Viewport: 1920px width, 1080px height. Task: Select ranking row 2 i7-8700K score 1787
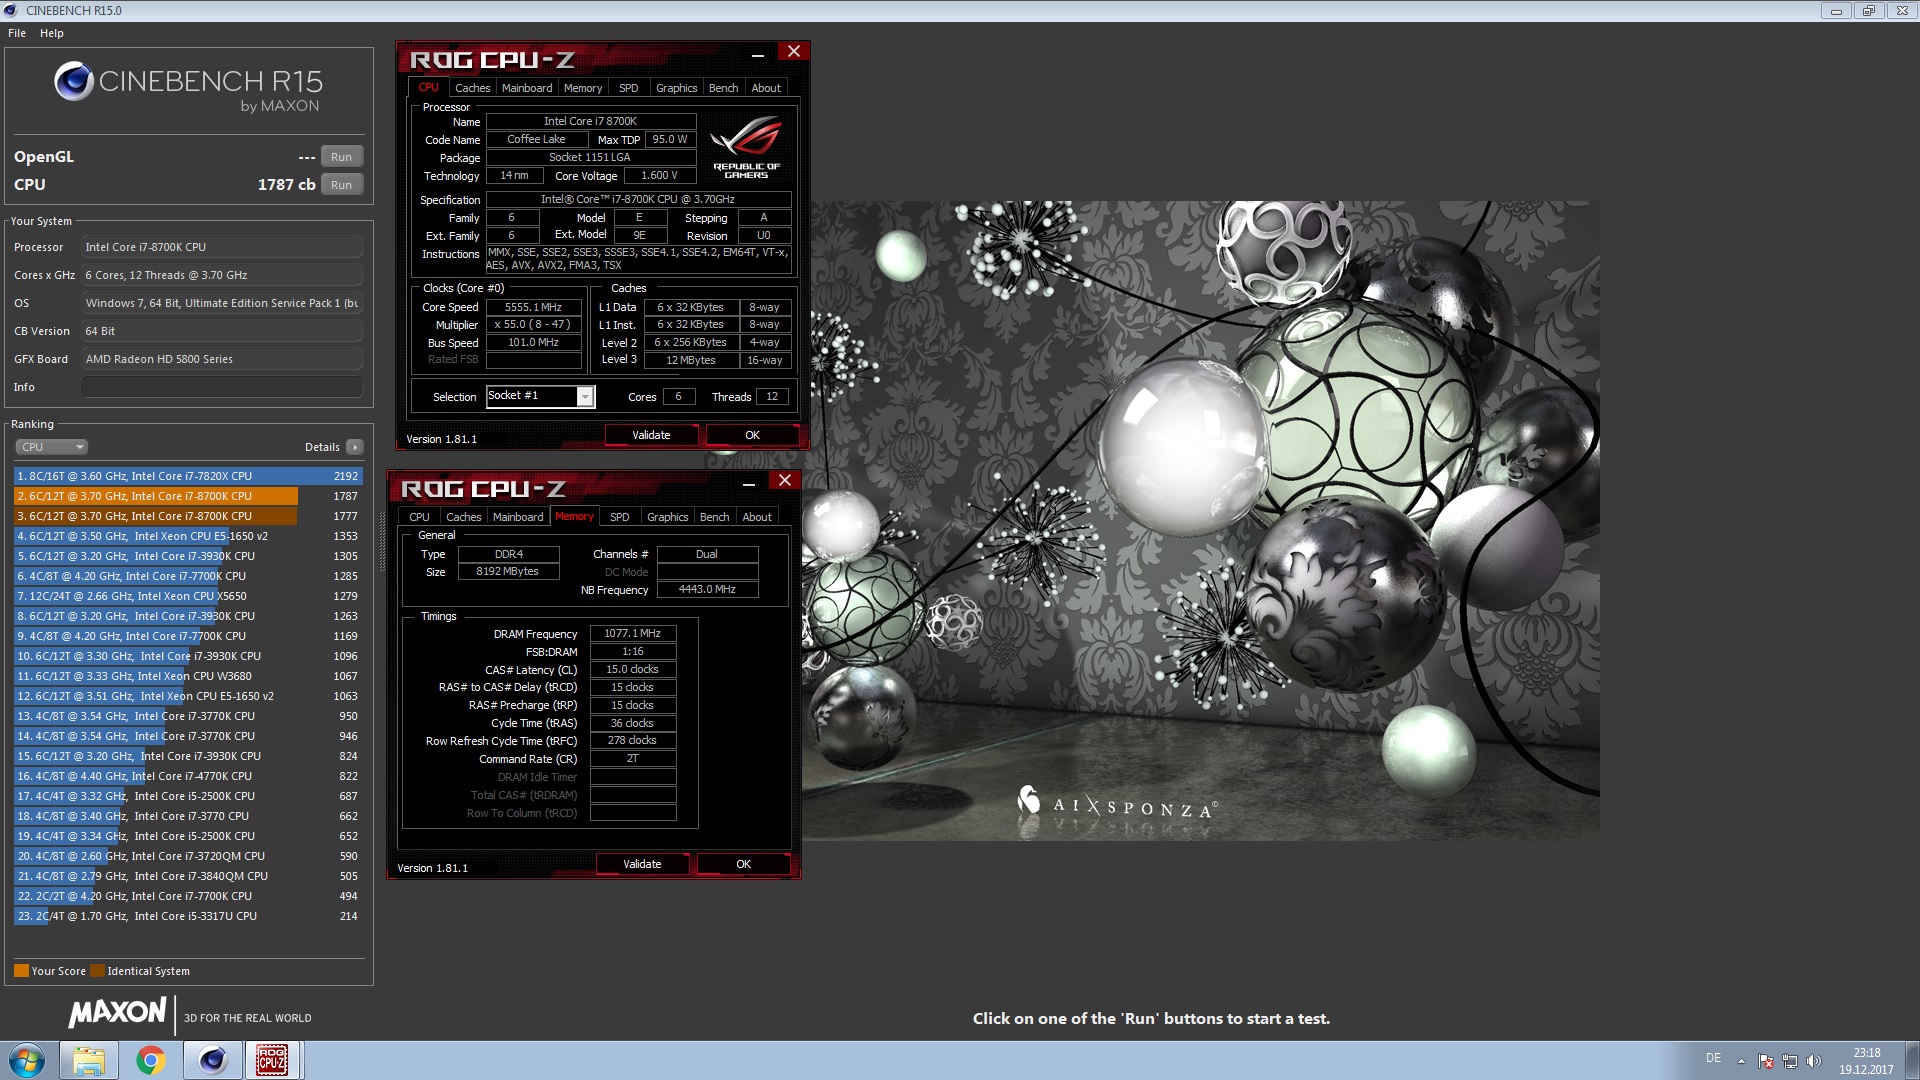(x=188, y=496)
